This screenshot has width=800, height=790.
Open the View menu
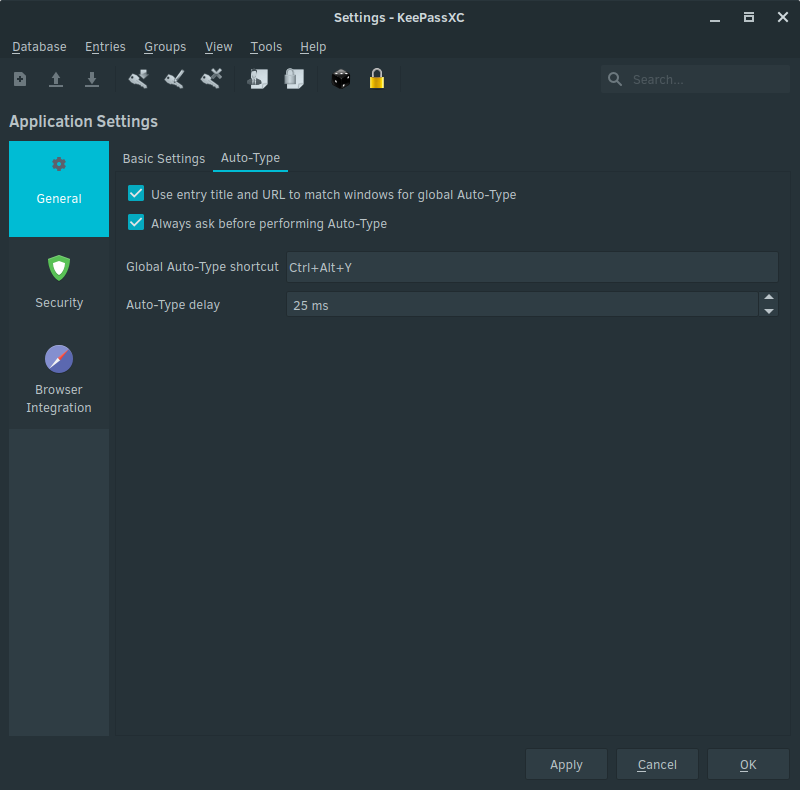(218, 47)
